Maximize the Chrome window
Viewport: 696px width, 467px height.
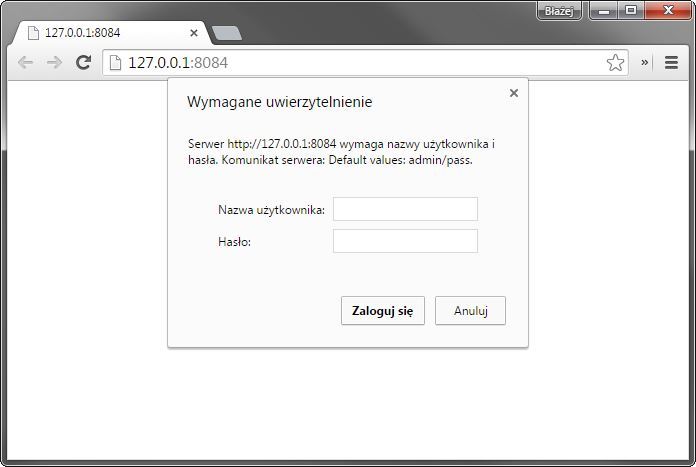tap(631, 11)
